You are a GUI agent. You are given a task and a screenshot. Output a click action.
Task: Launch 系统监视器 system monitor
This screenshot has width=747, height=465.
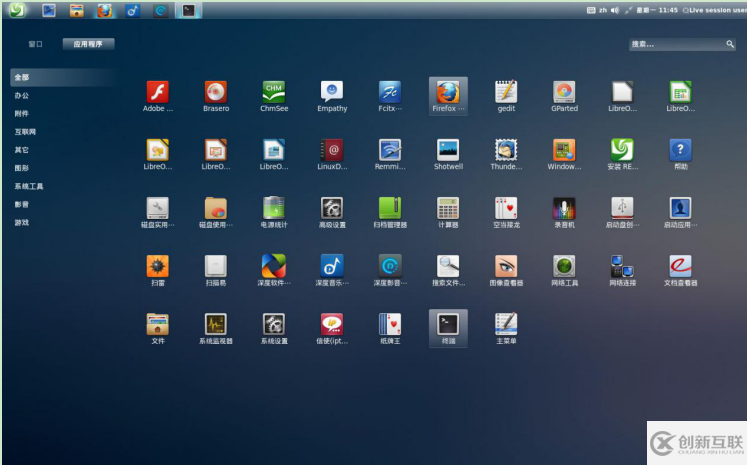(x=216, y=324)
